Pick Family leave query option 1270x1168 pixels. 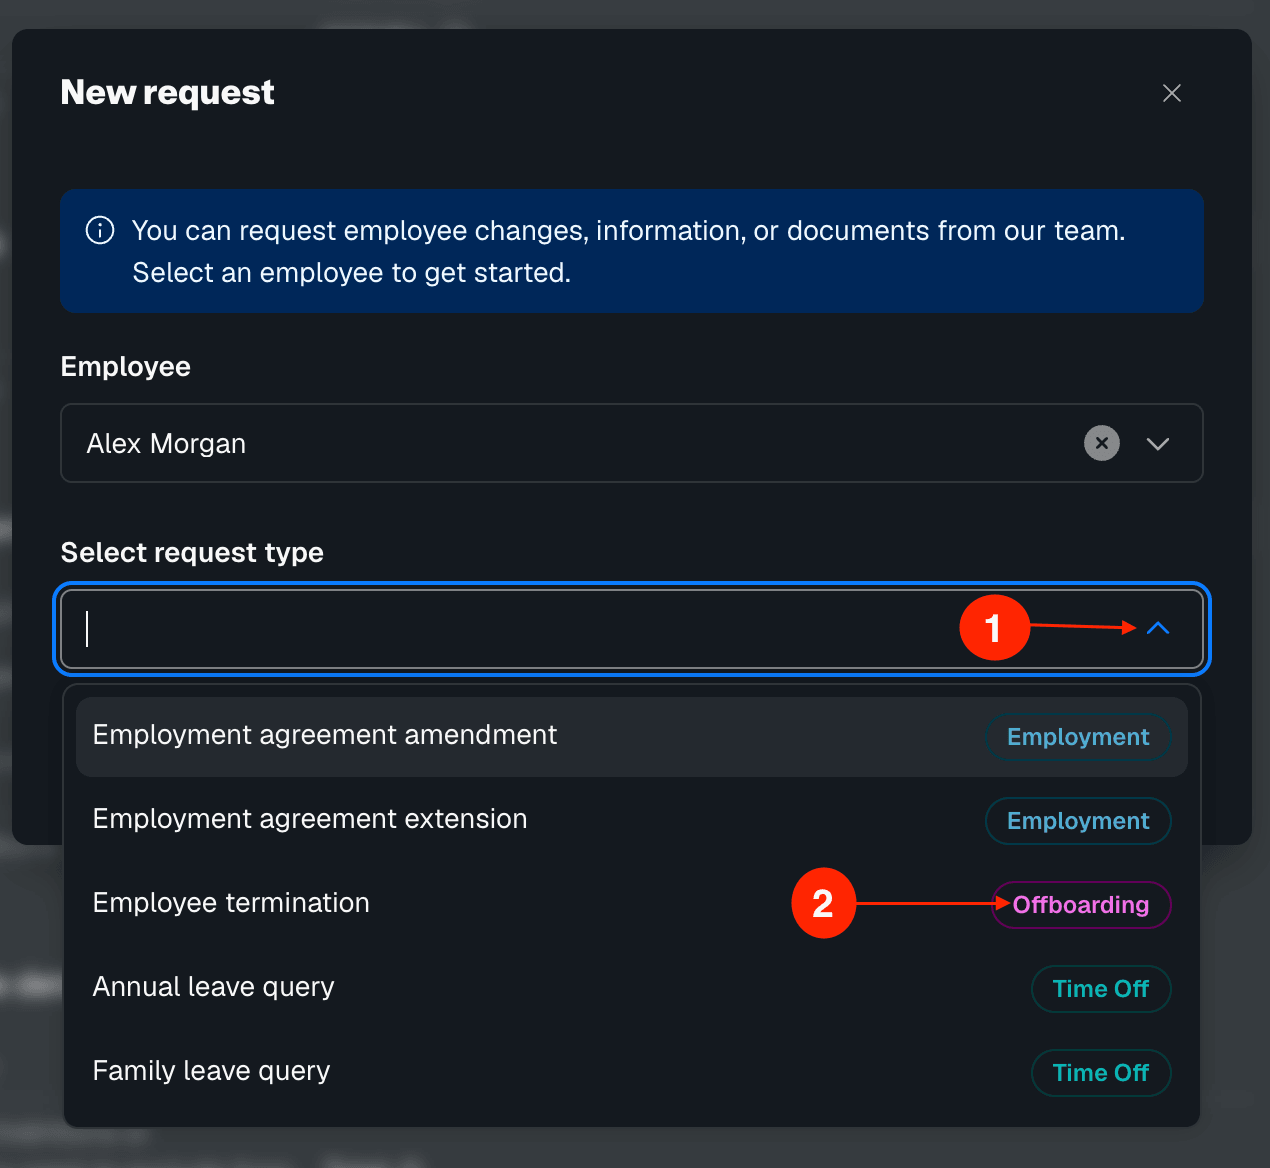(632, 1072)
